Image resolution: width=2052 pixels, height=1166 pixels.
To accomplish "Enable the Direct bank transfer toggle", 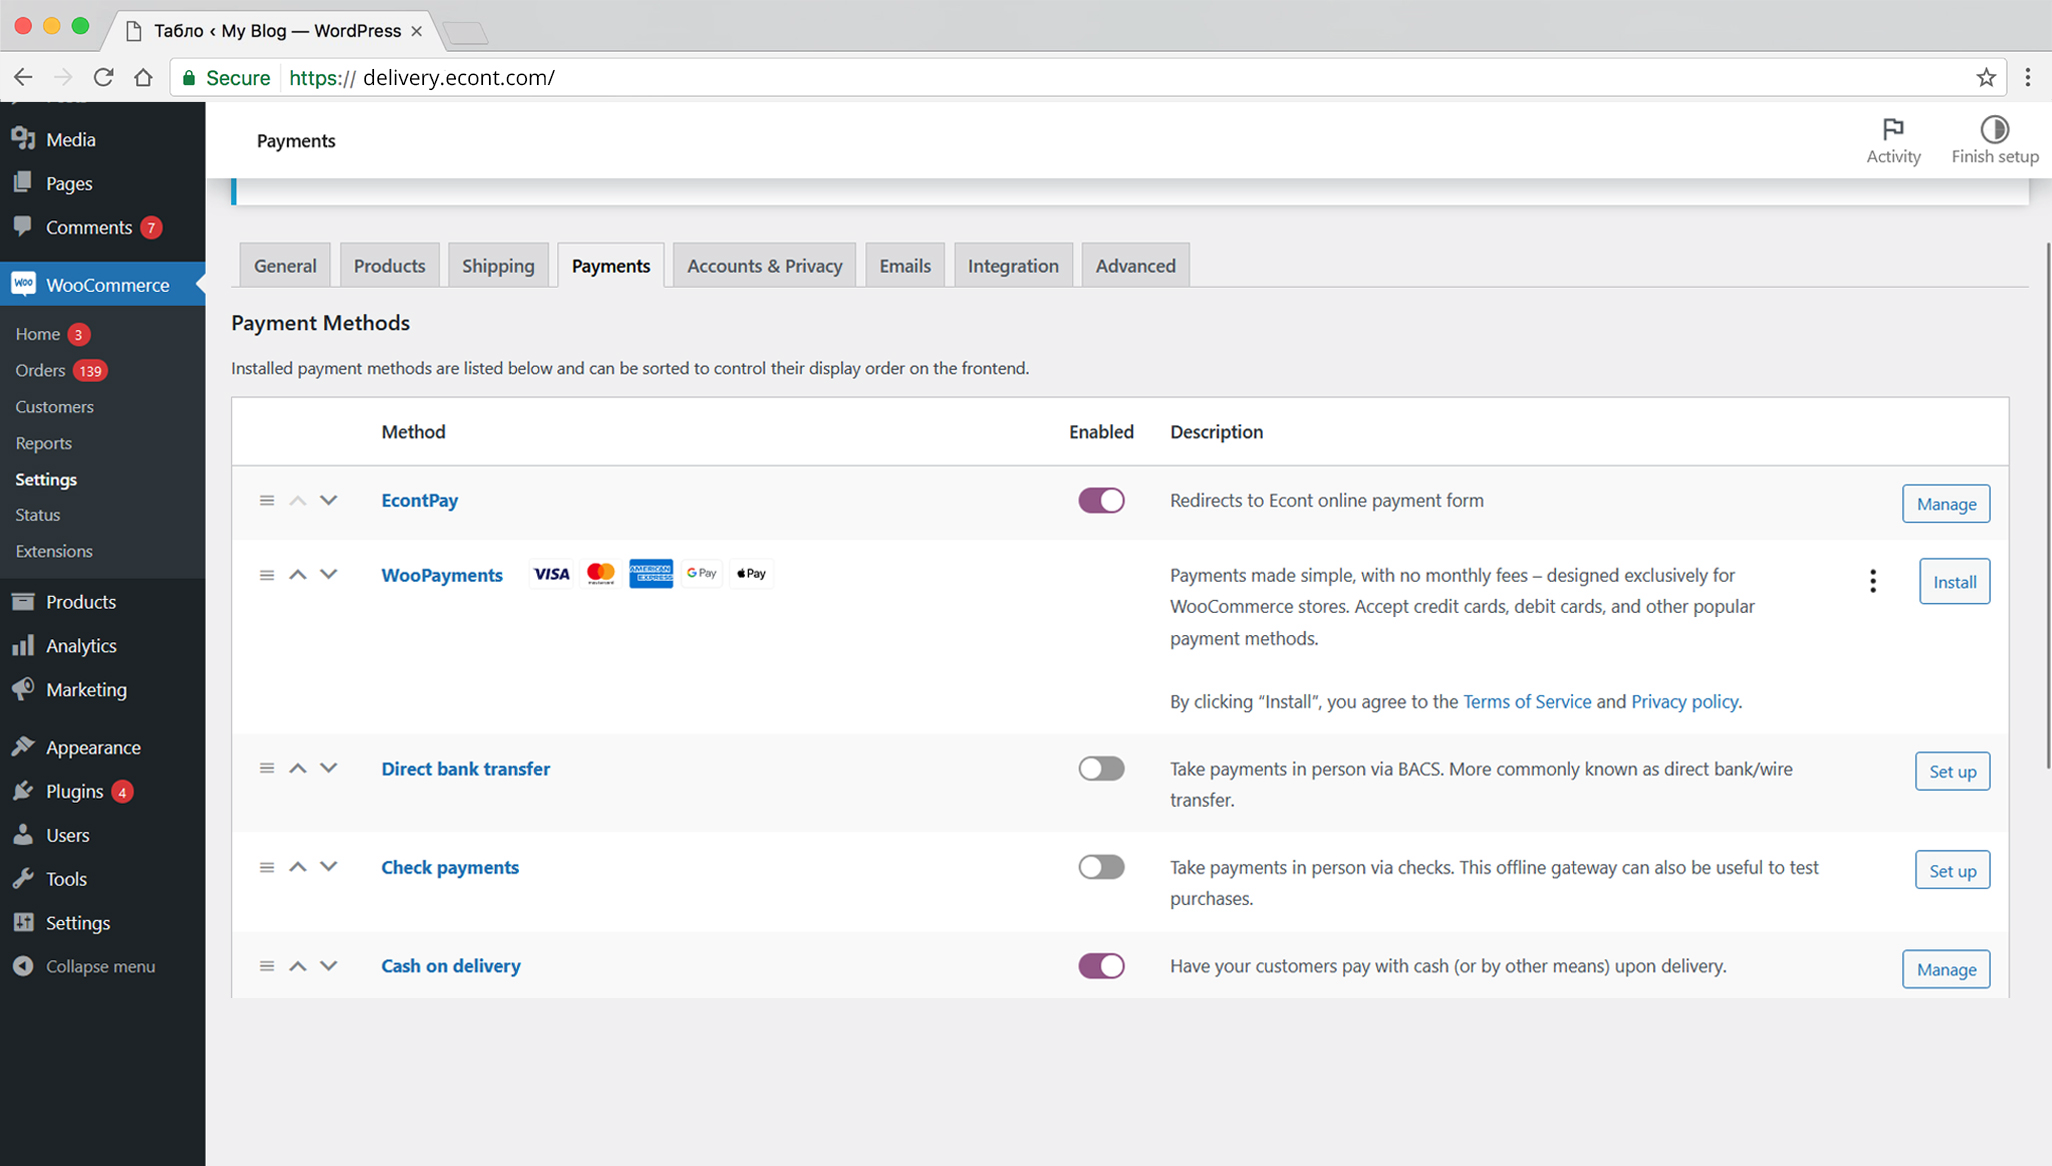I will tap(1101, 768).
